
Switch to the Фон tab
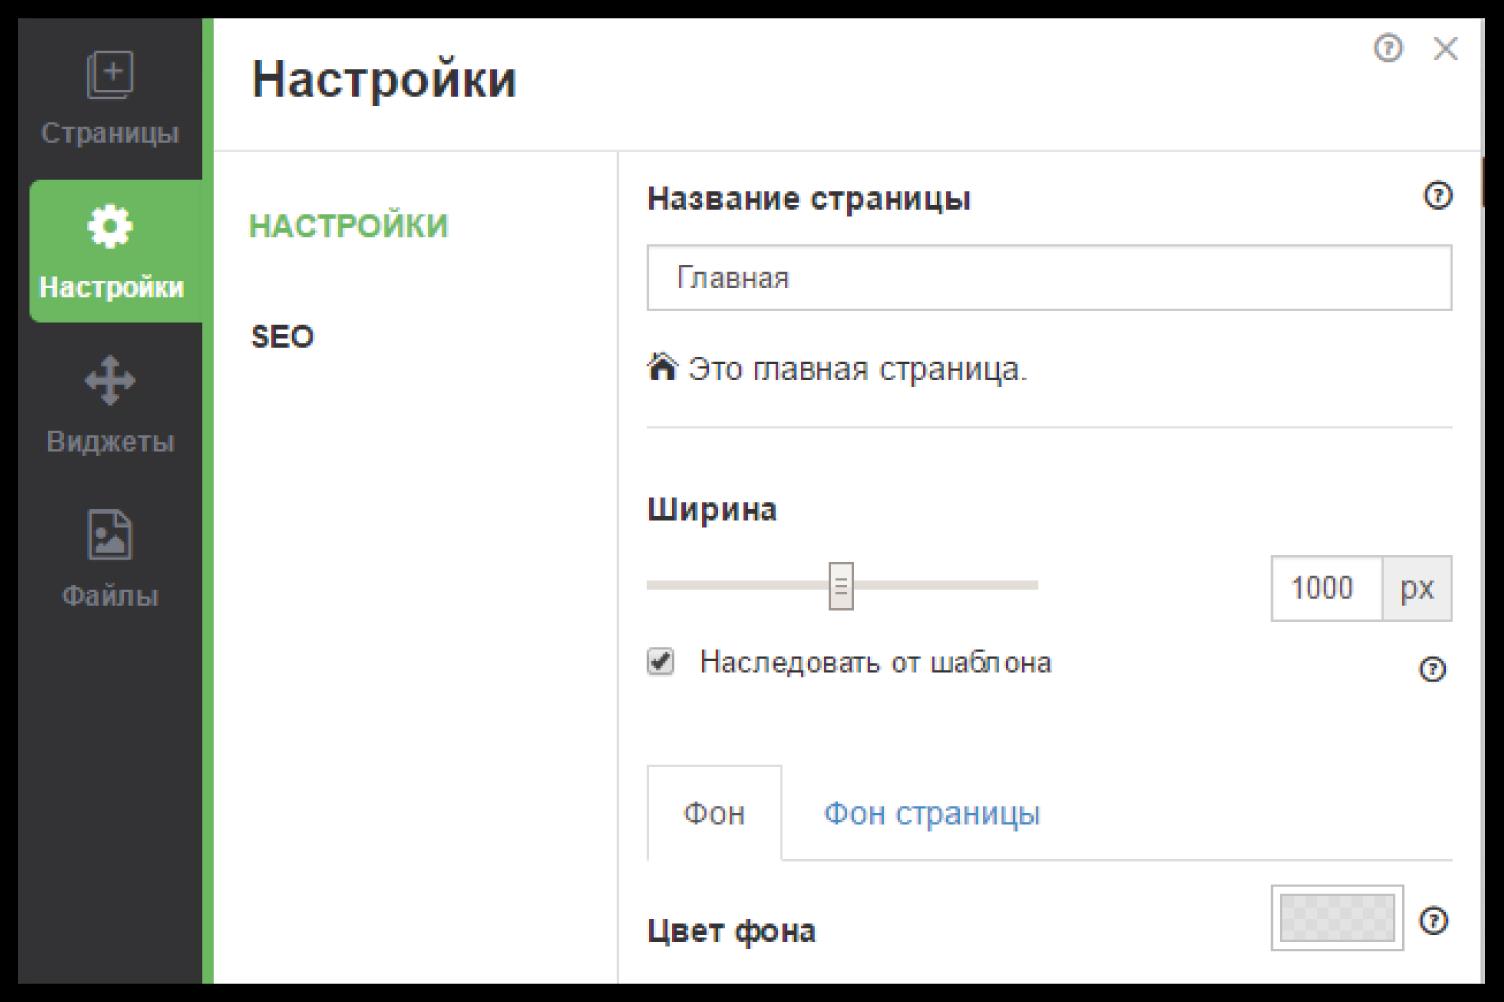pos(714,813)
